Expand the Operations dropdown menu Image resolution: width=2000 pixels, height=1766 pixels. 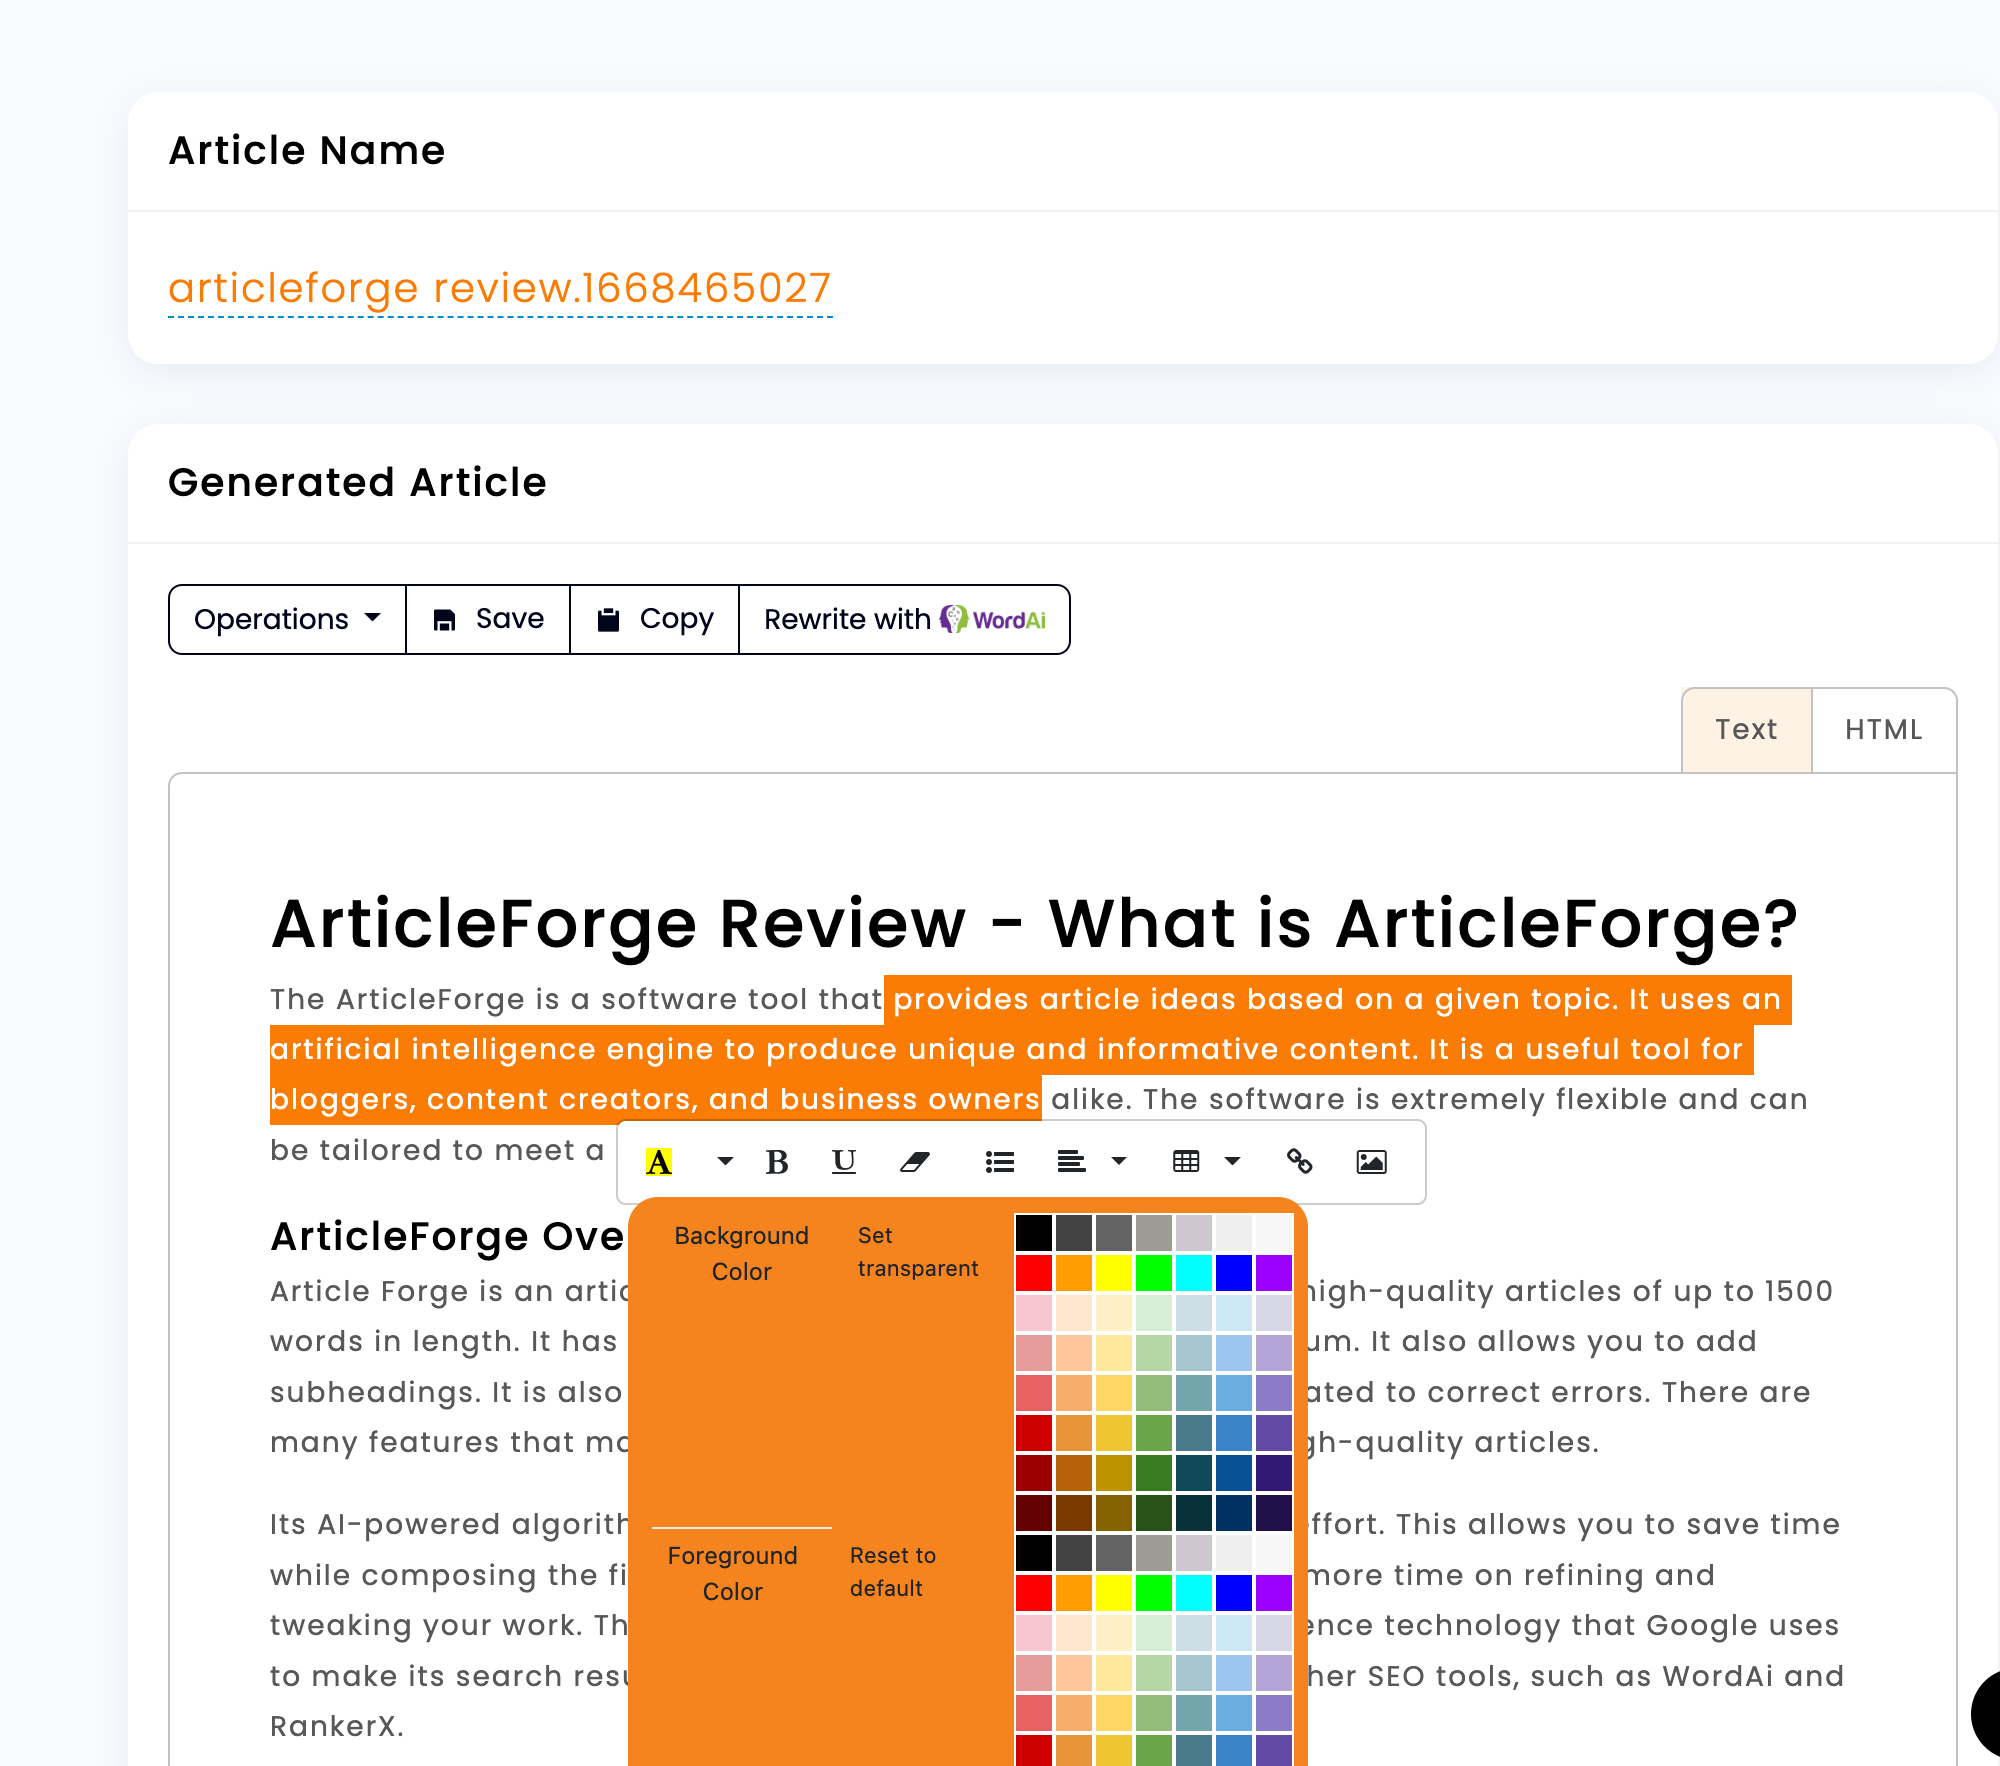(286, 619)
